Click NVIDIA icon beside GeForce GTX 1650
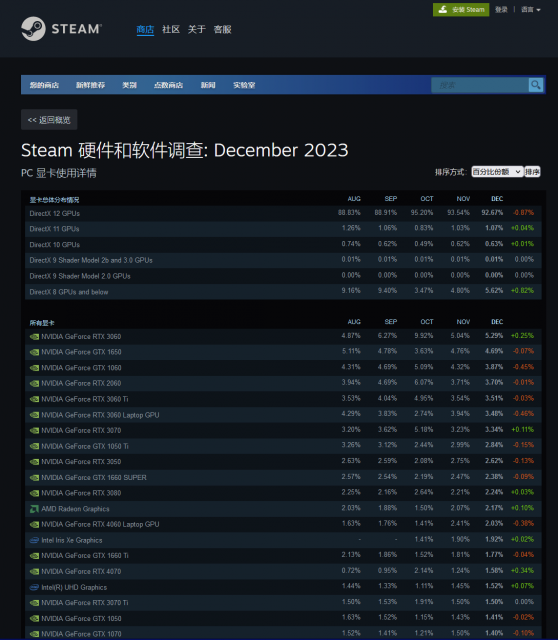The height and width of the screenshot is (640, 558). (34, 352)
